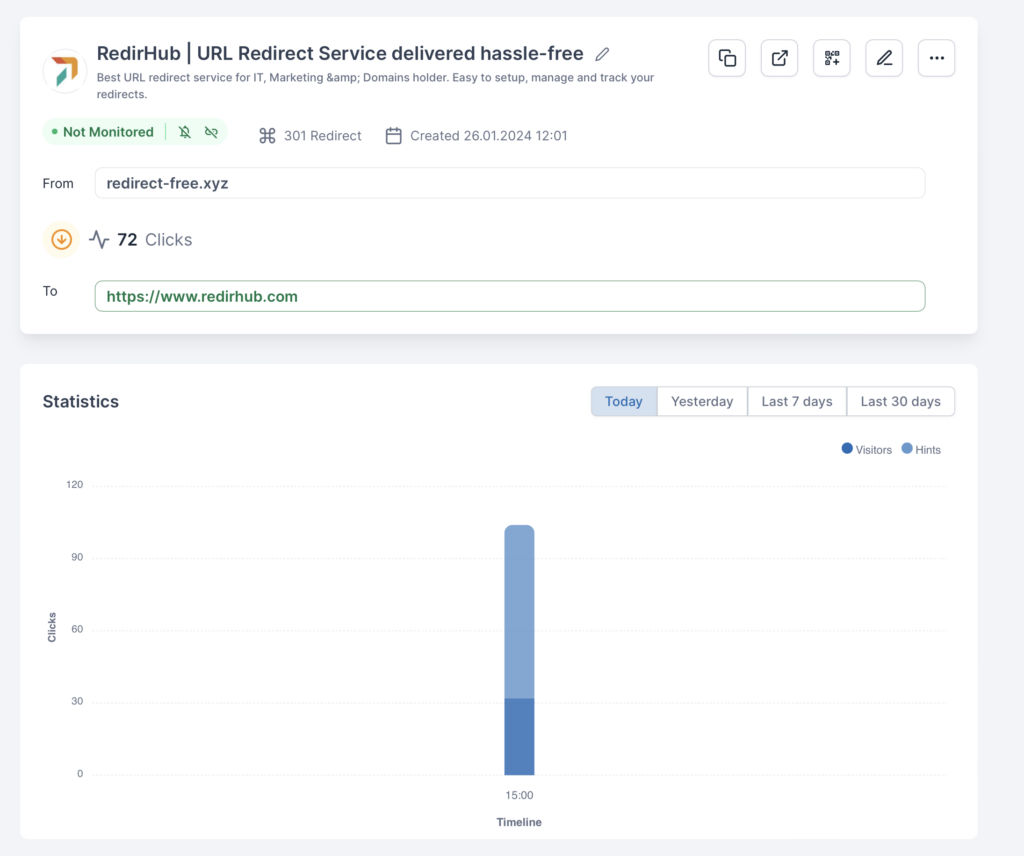The height and width of the screenshot is (856, 1024).
Task: Click the '301 Redirect' label text
Action: (x=323, y=136)
